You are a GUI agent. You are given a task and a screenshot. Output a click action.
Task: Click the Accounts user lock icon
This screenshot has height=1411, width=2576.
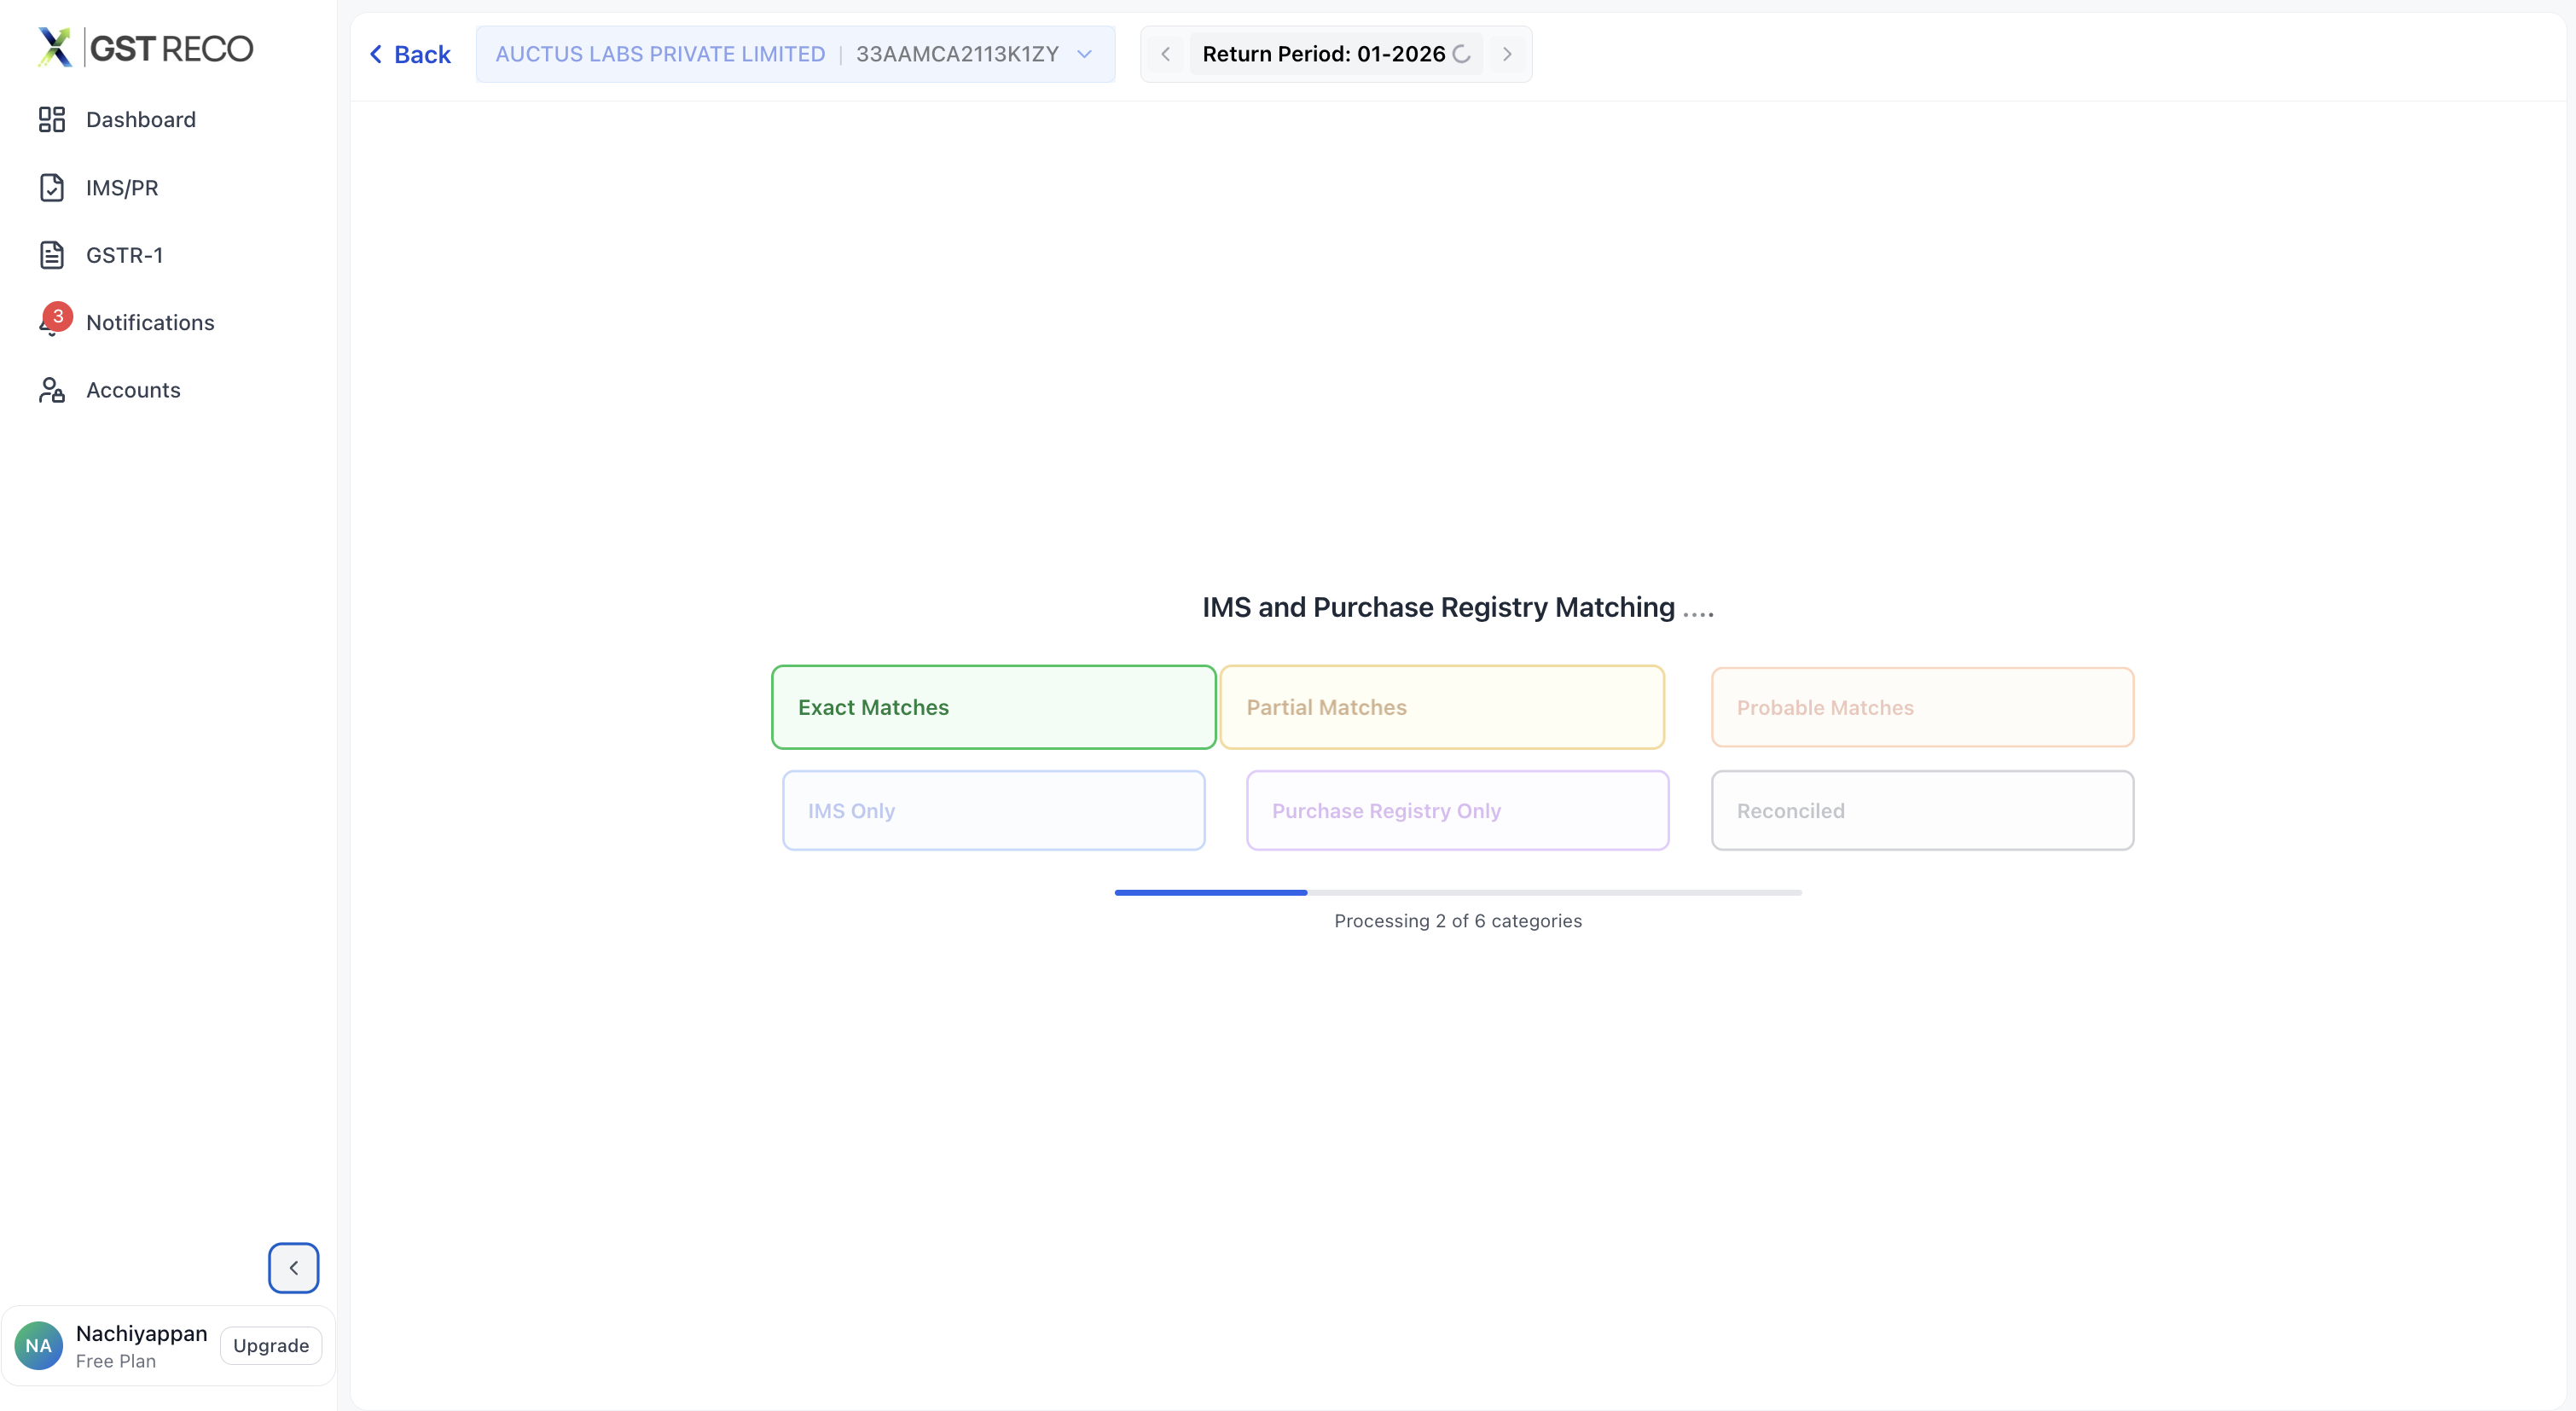click(x=52, y=390)
